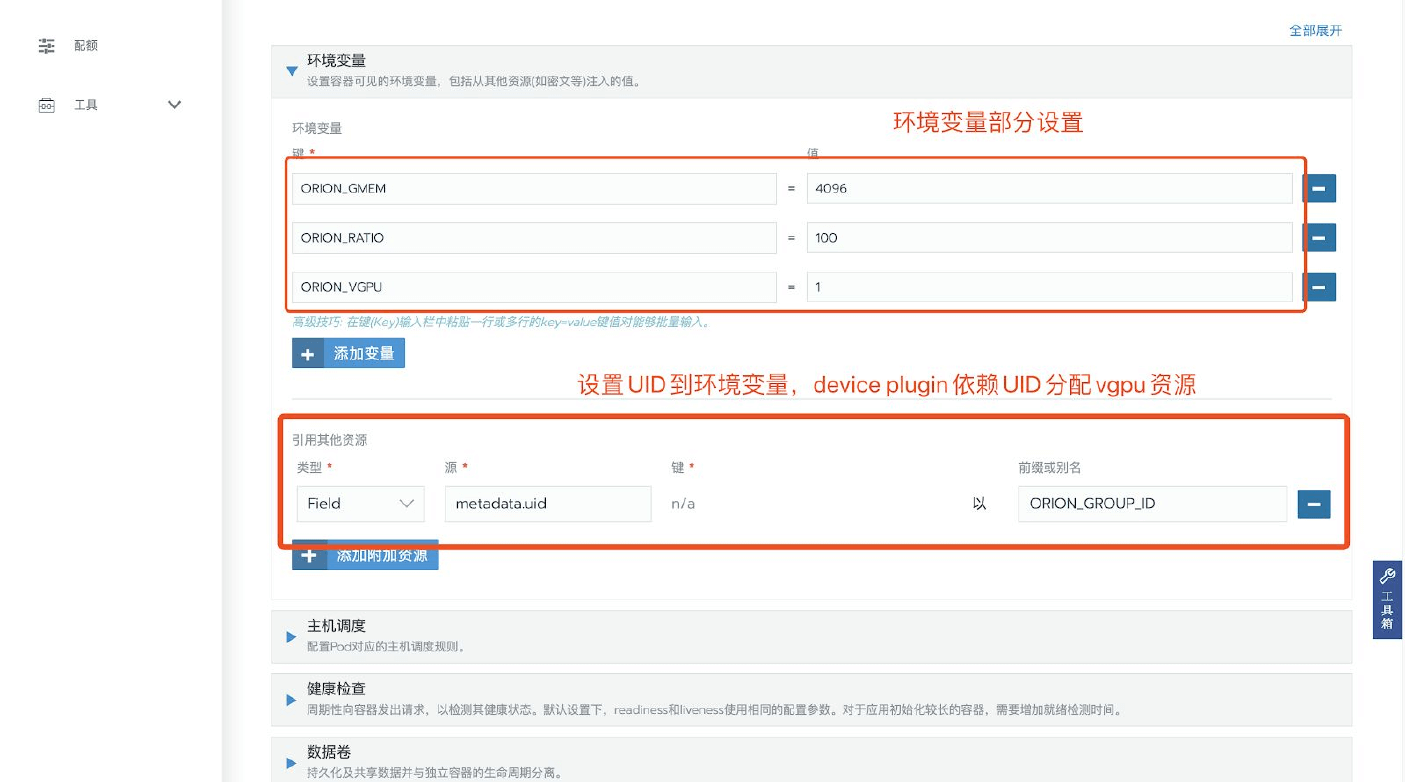The width and height of the screenshot is (1405, 782).
Task: Open the floating 工具箱 wrench panel
Action: click(x=1387, y=599)
